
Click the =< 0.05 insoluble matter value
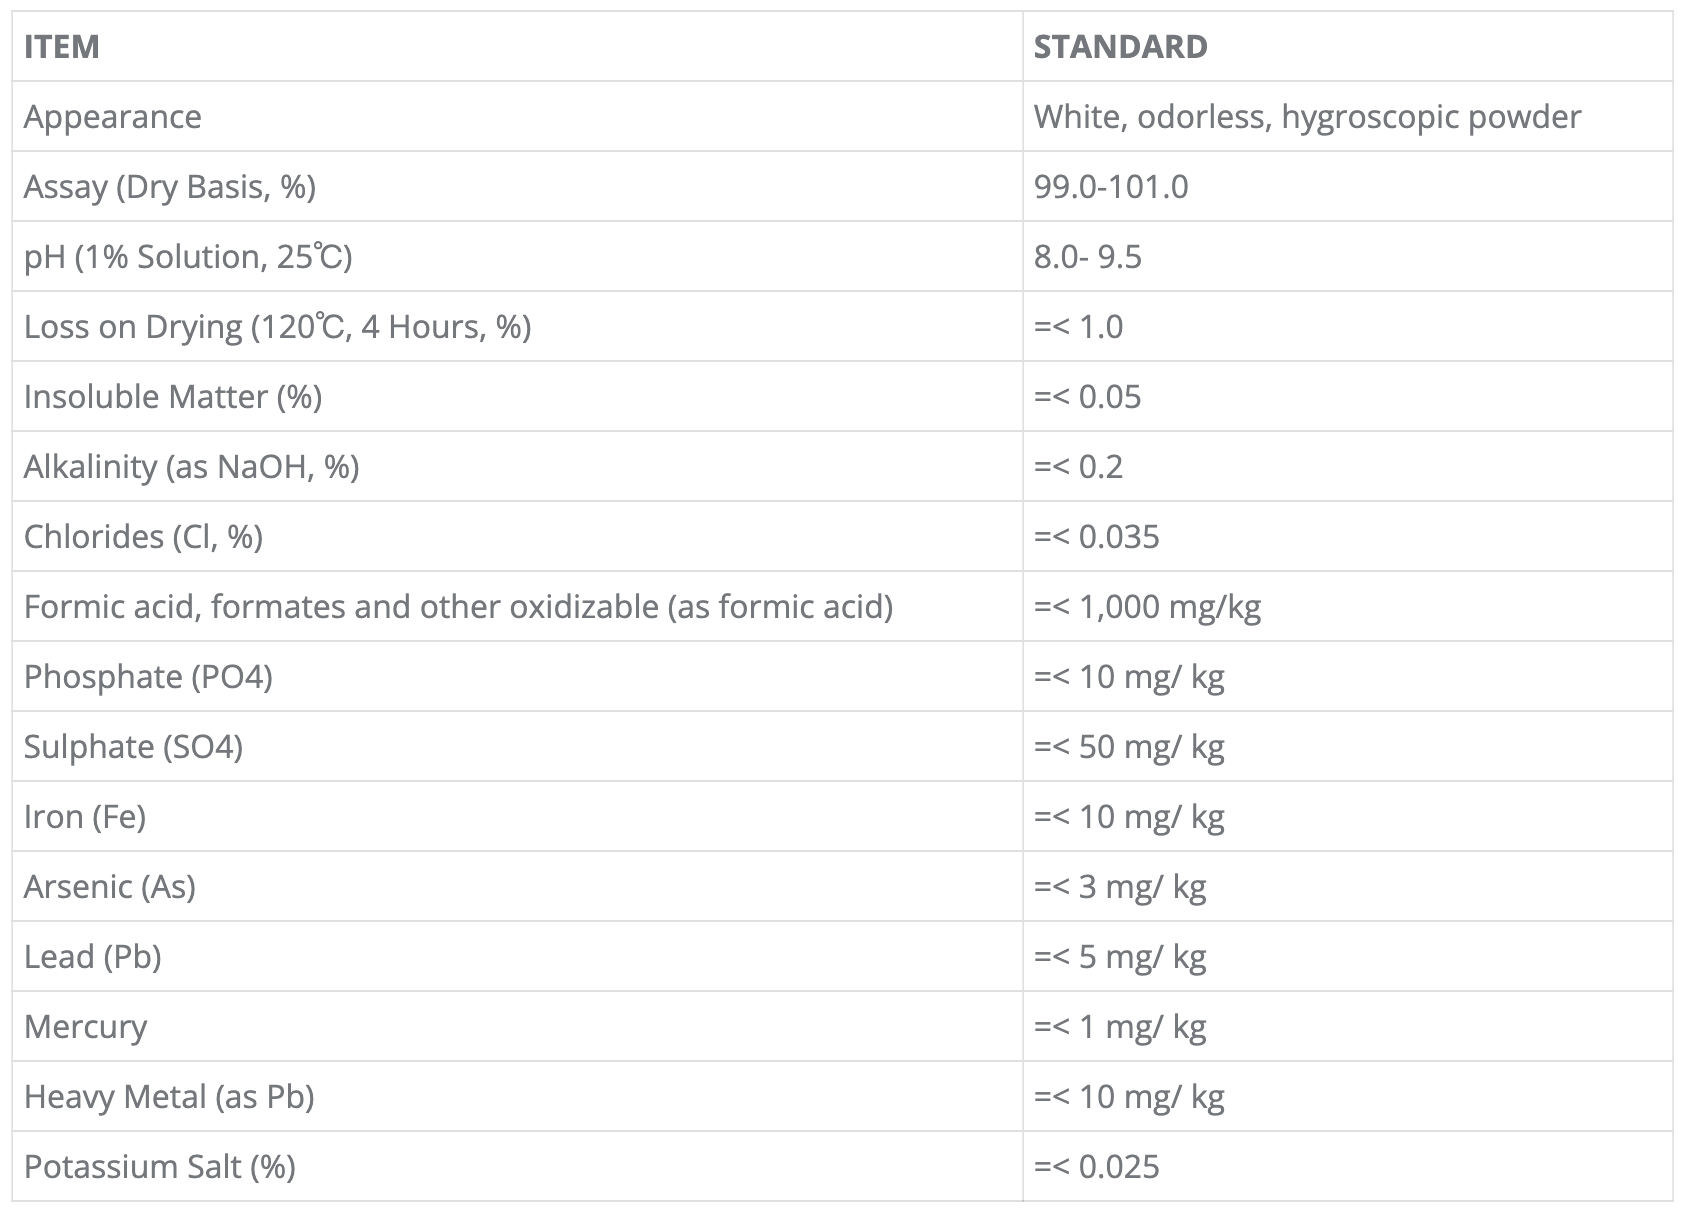point(1088,397)
